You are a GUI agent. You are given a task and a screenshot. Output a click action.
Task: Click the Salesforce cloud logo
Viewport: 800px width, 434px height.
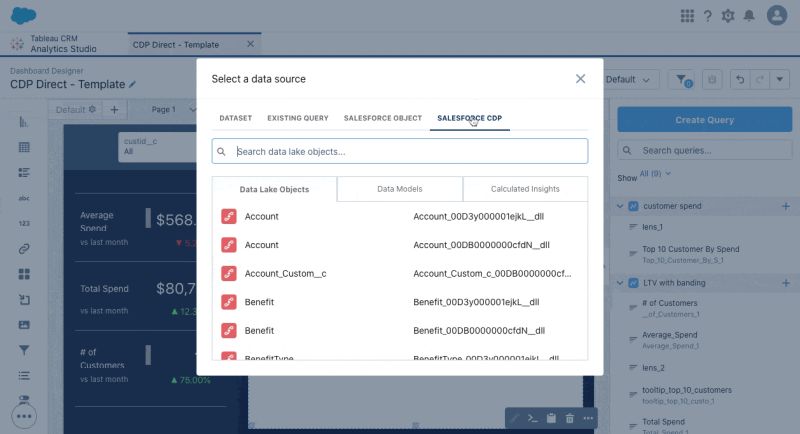pos(23,15)
